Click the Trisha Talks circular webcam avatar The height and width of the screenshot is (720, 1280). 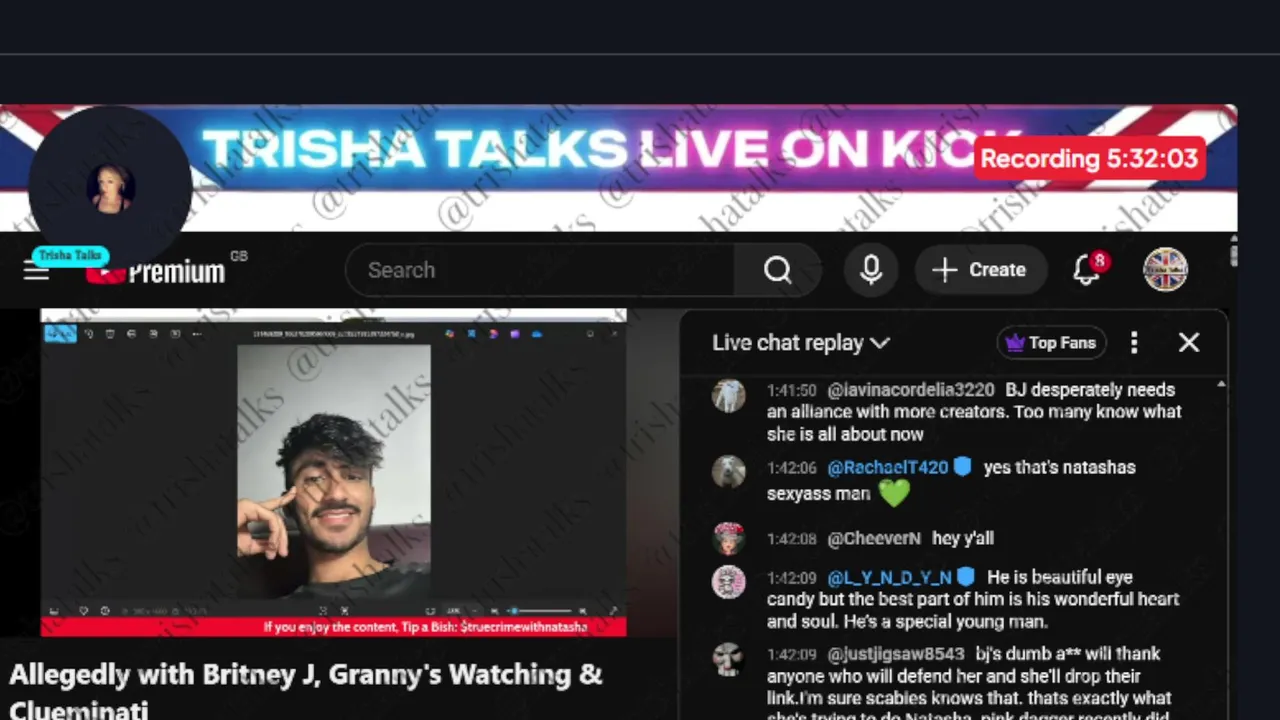pos(110,186)
